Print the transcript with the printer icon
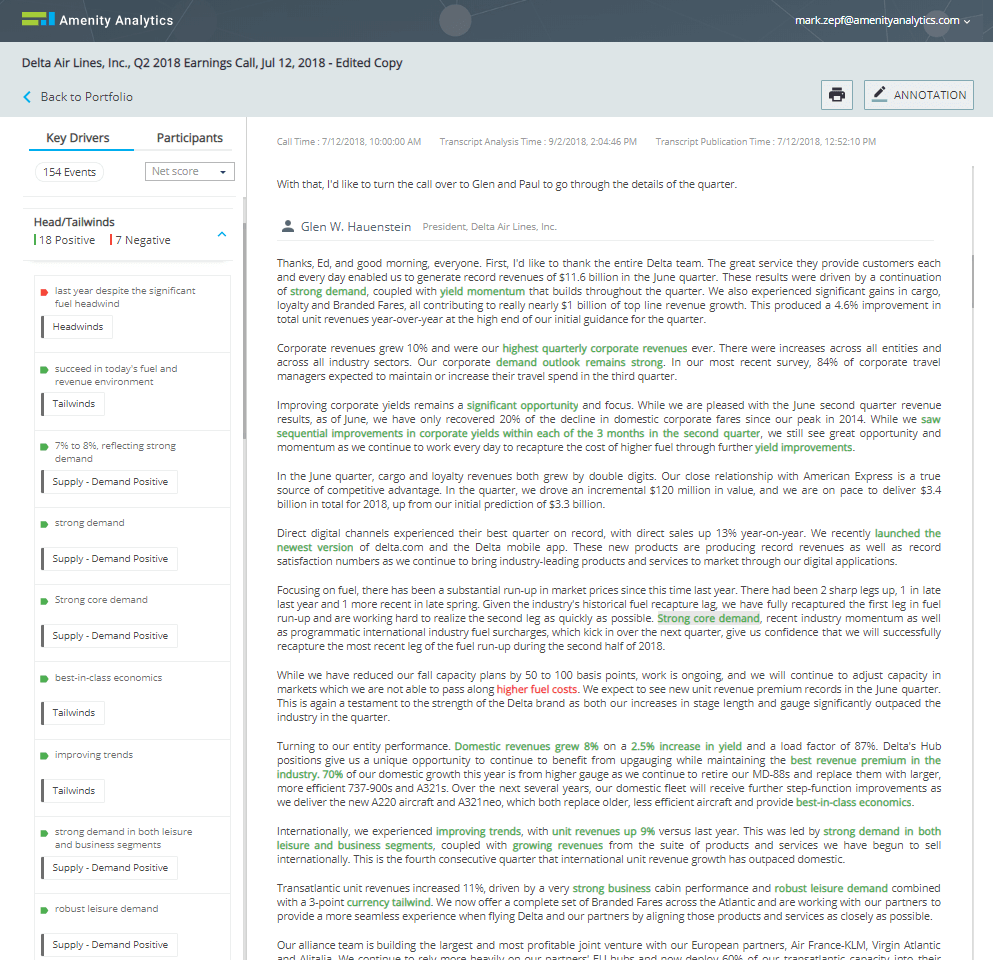 (x=837, y=95)
